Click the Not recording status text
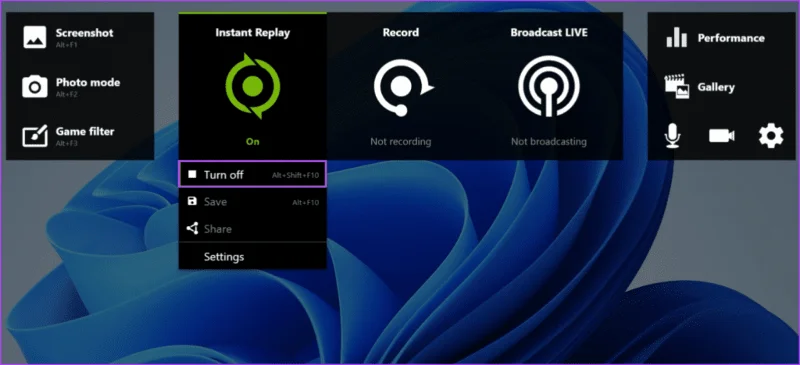The image size is (800, 365). tap(401, 142)
